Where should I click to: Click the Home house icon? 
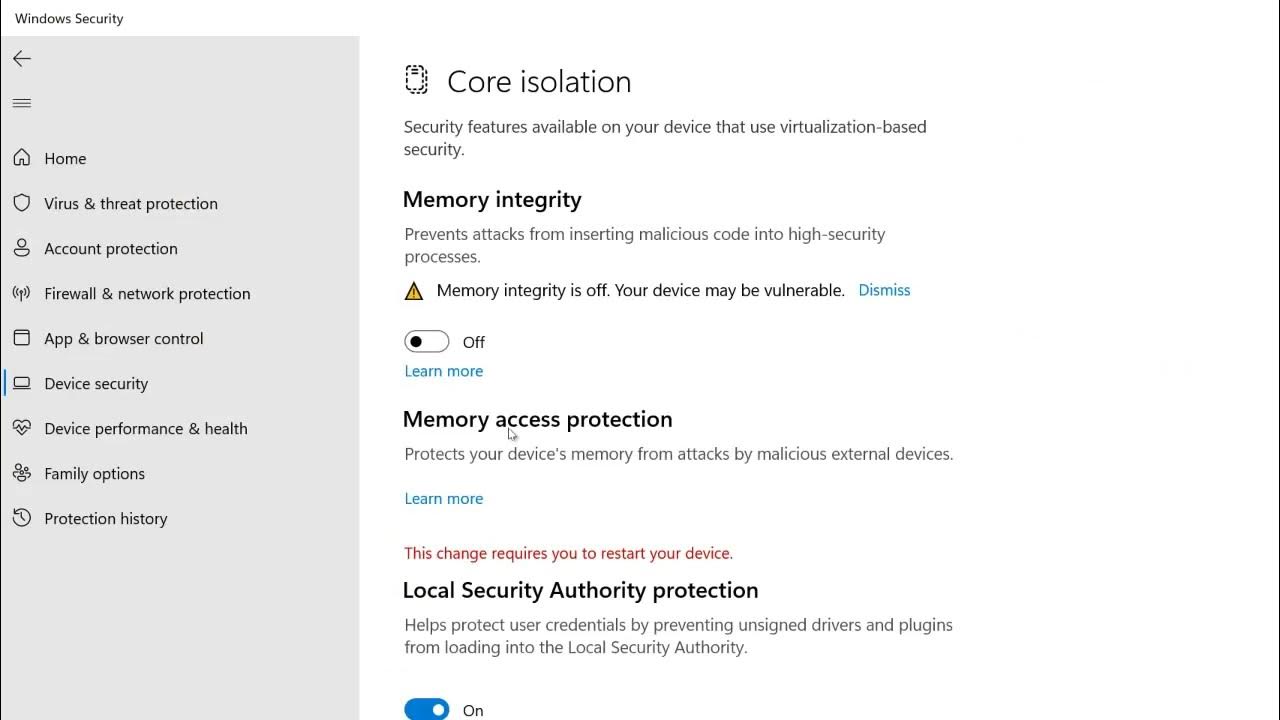tap(22, 158)
